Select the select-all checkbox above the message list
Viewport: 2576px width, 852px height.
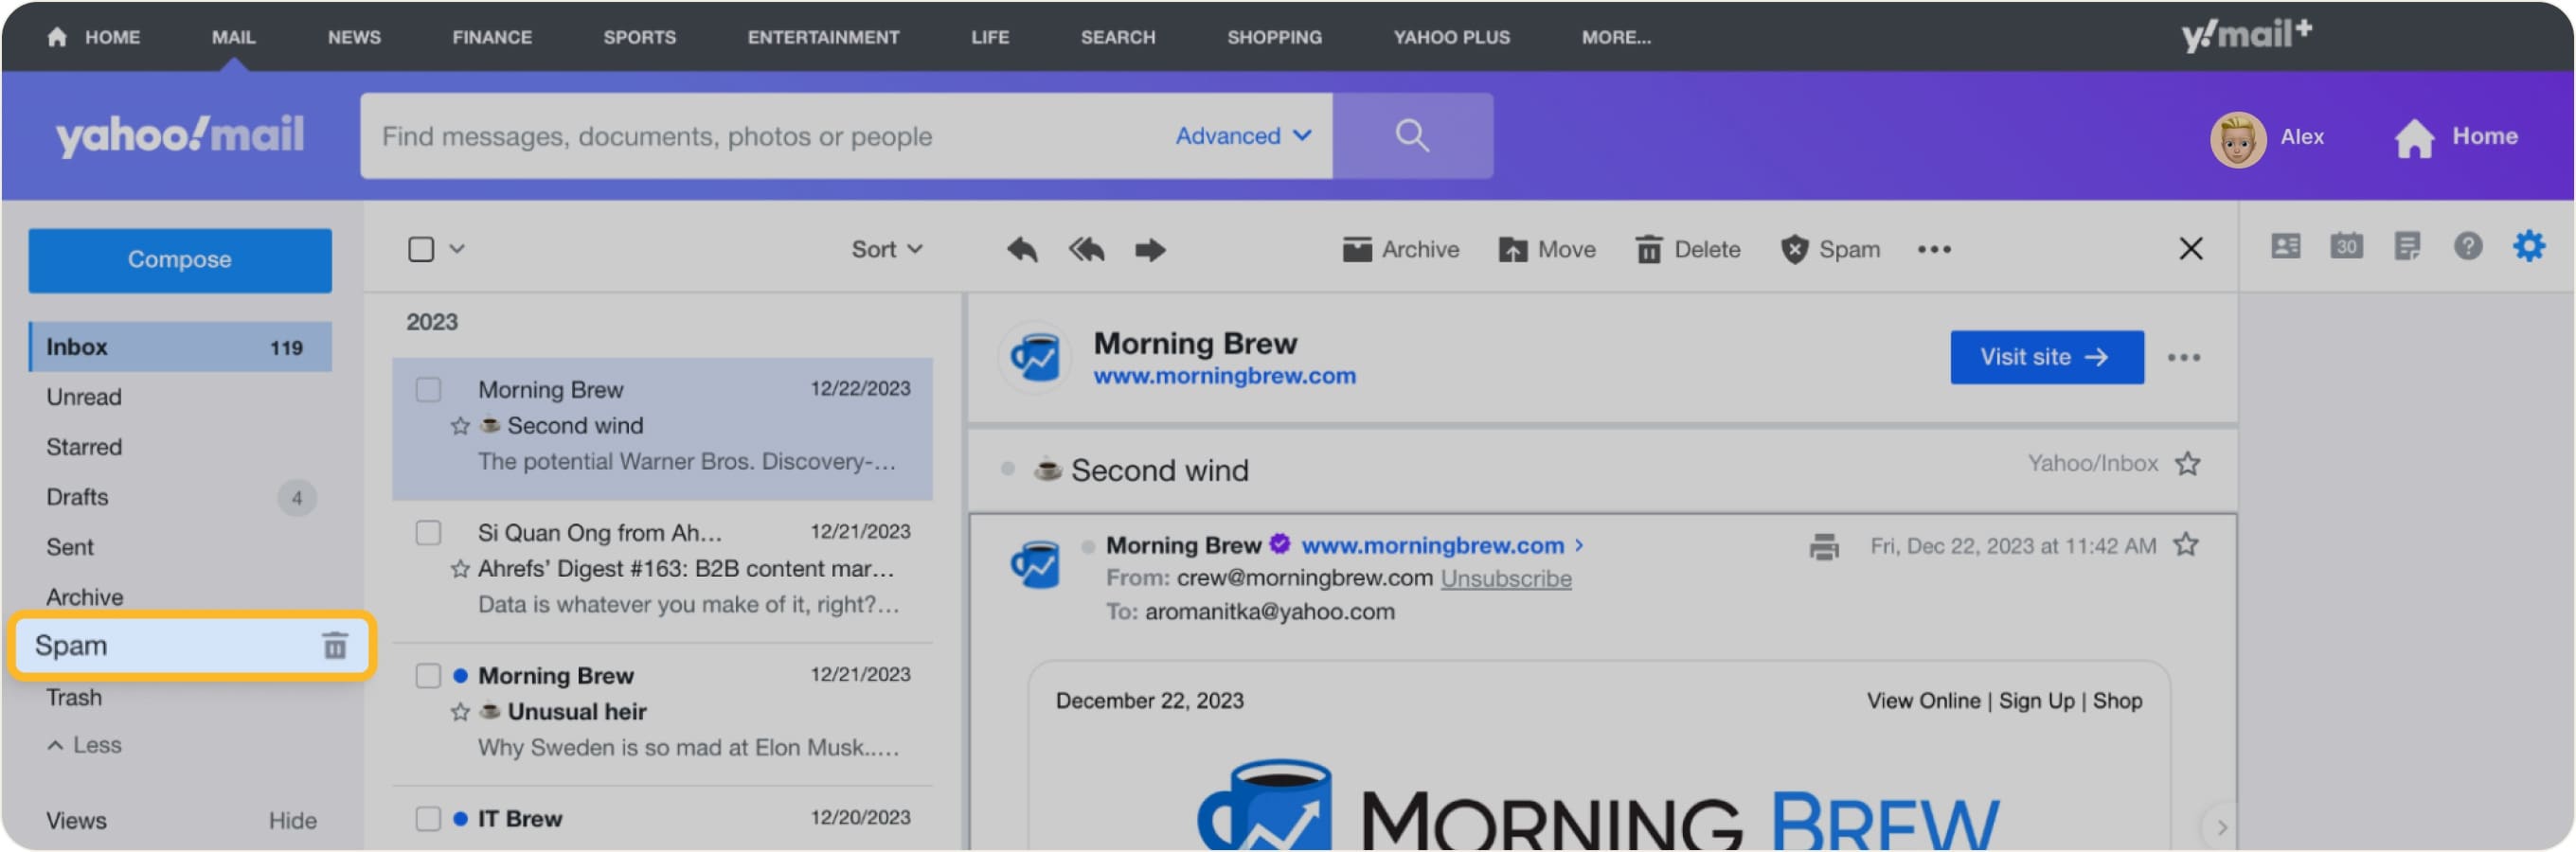421,248
